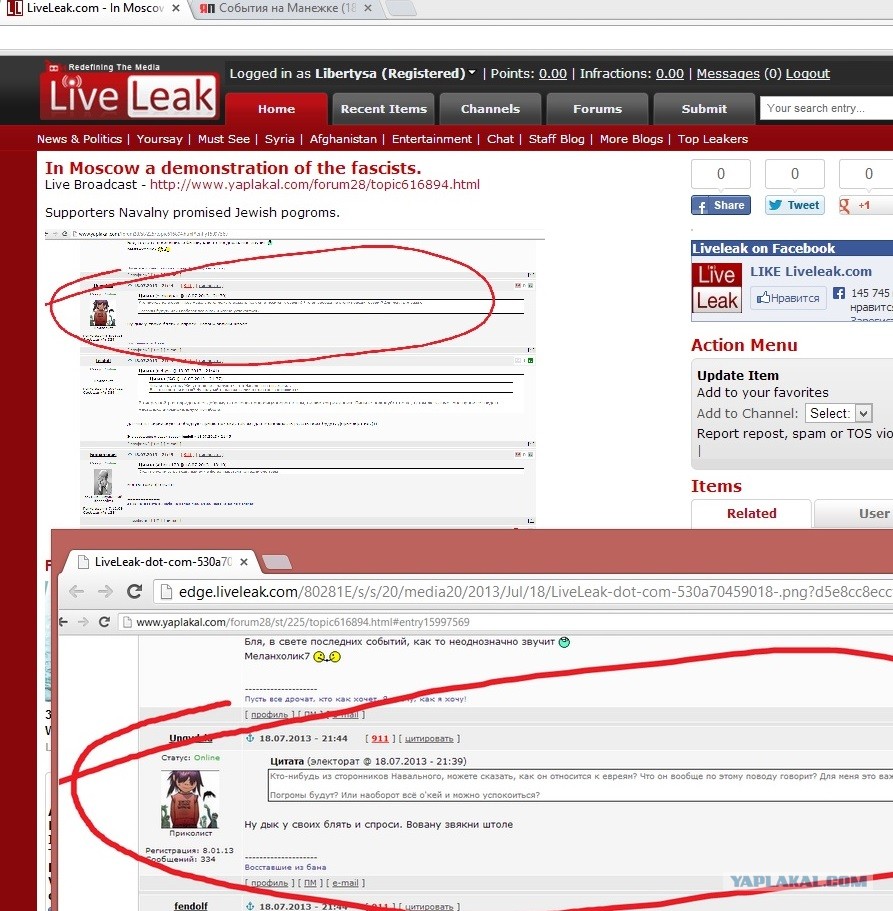The height and width of the screenshot is (911, 893).
Task: Click the Update Item action
Action: pyautogui.click(x=738, y=375)
